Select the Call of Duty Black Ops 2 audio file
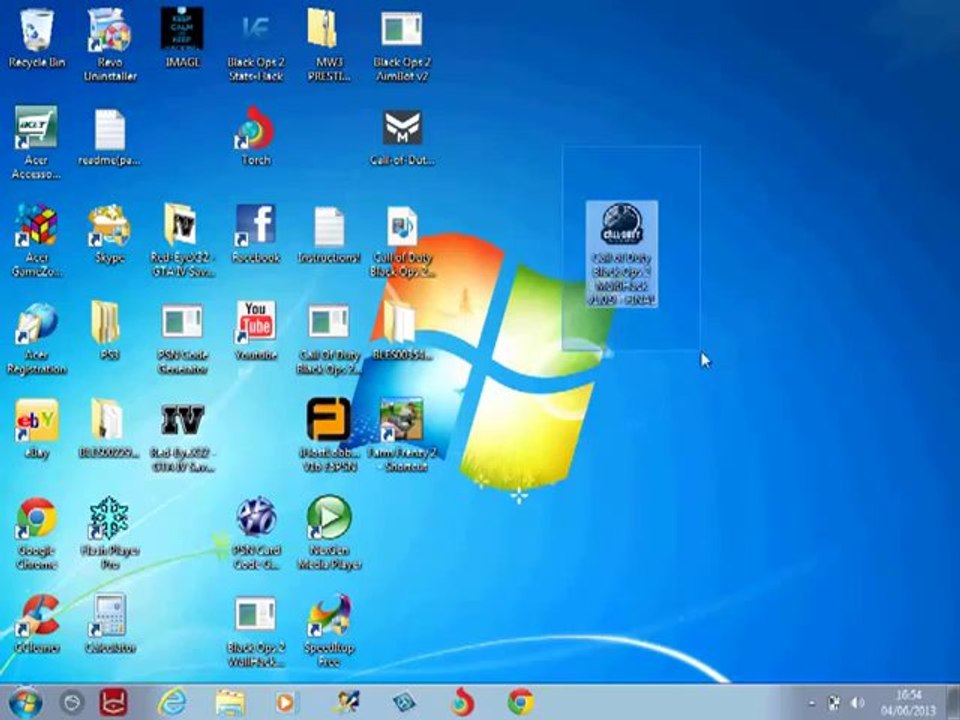 point(402,240)
